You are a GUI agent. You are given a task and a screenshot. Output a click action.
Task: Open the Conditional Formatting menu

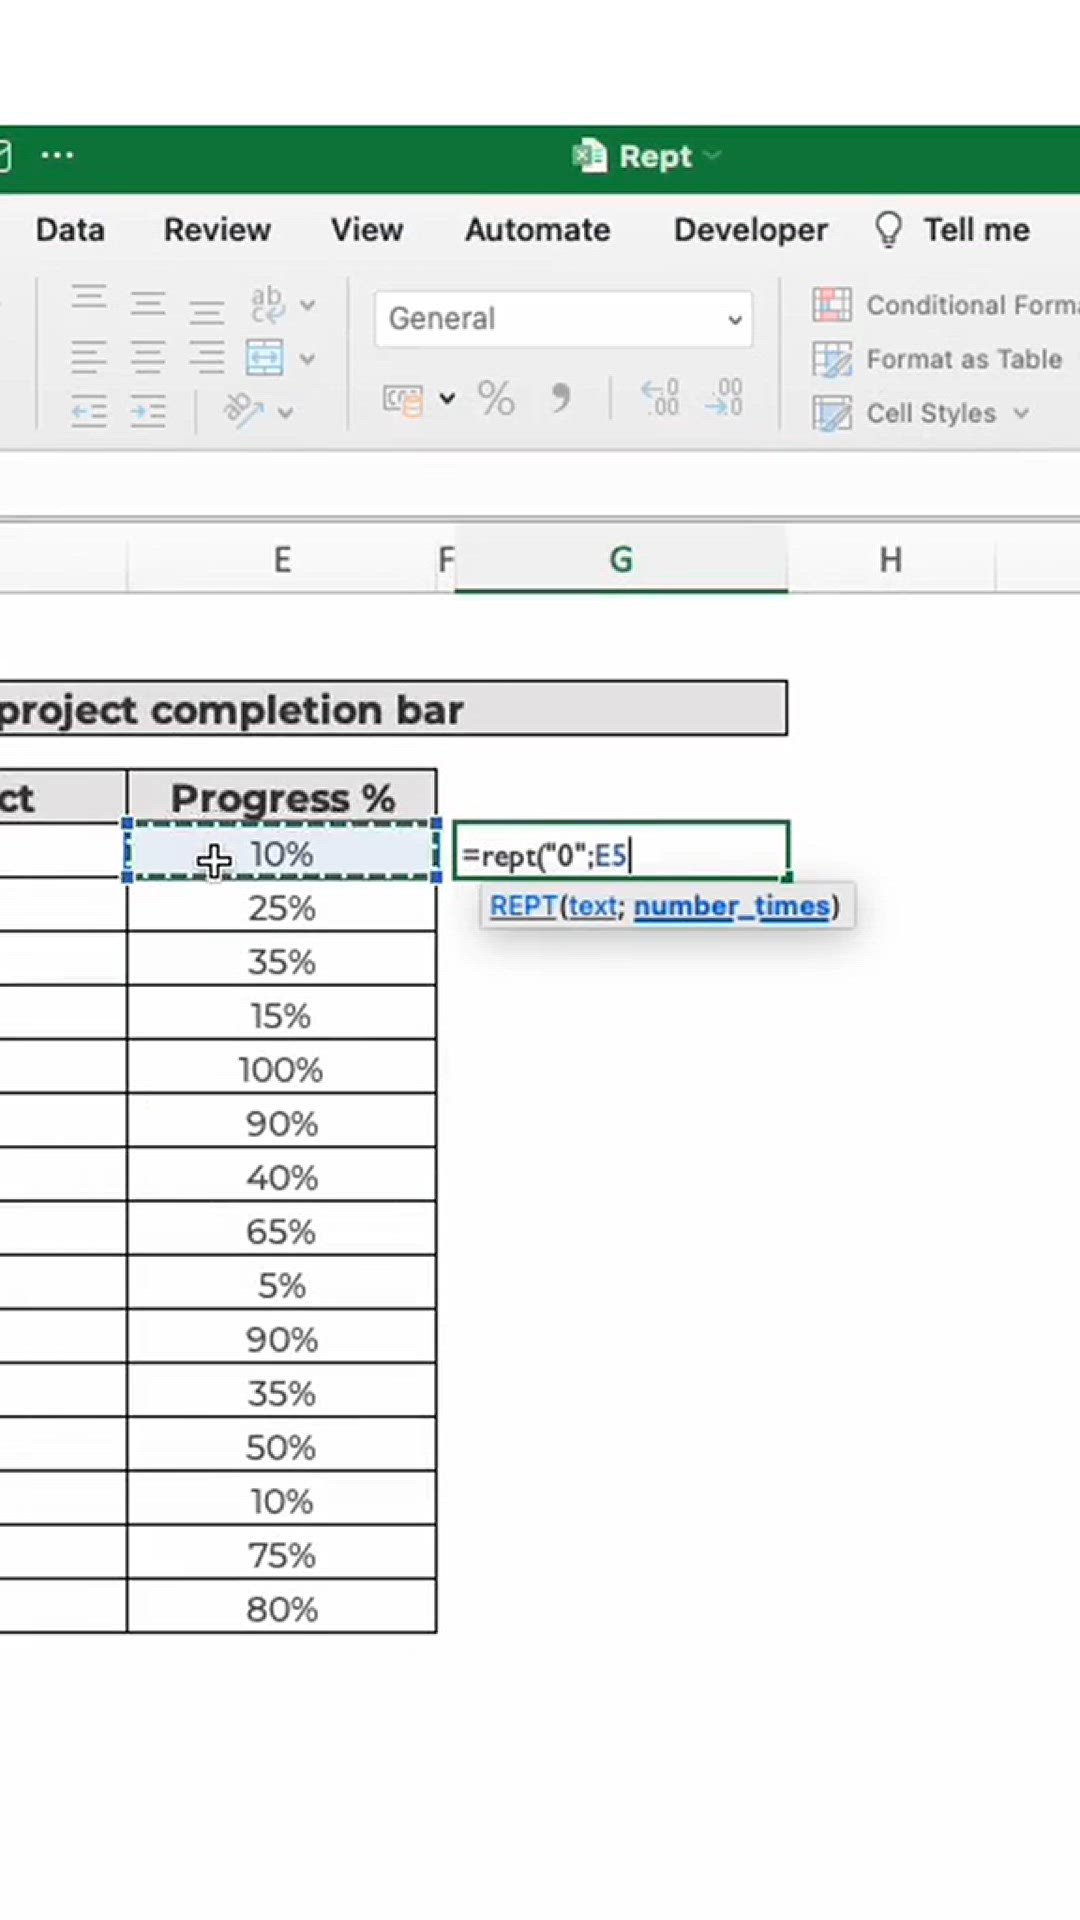point(944,305)
